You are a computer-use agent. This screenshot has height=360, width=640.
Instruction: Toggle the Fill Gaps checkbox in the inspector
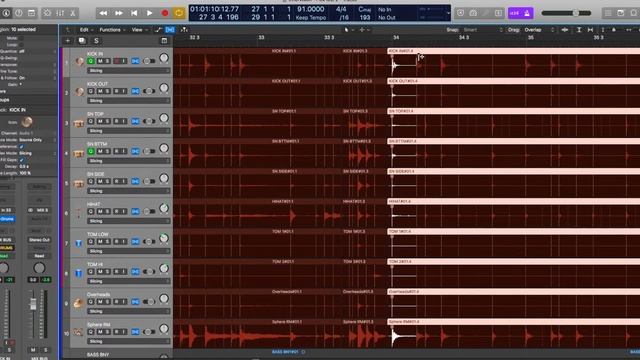(x=22, y=160)
